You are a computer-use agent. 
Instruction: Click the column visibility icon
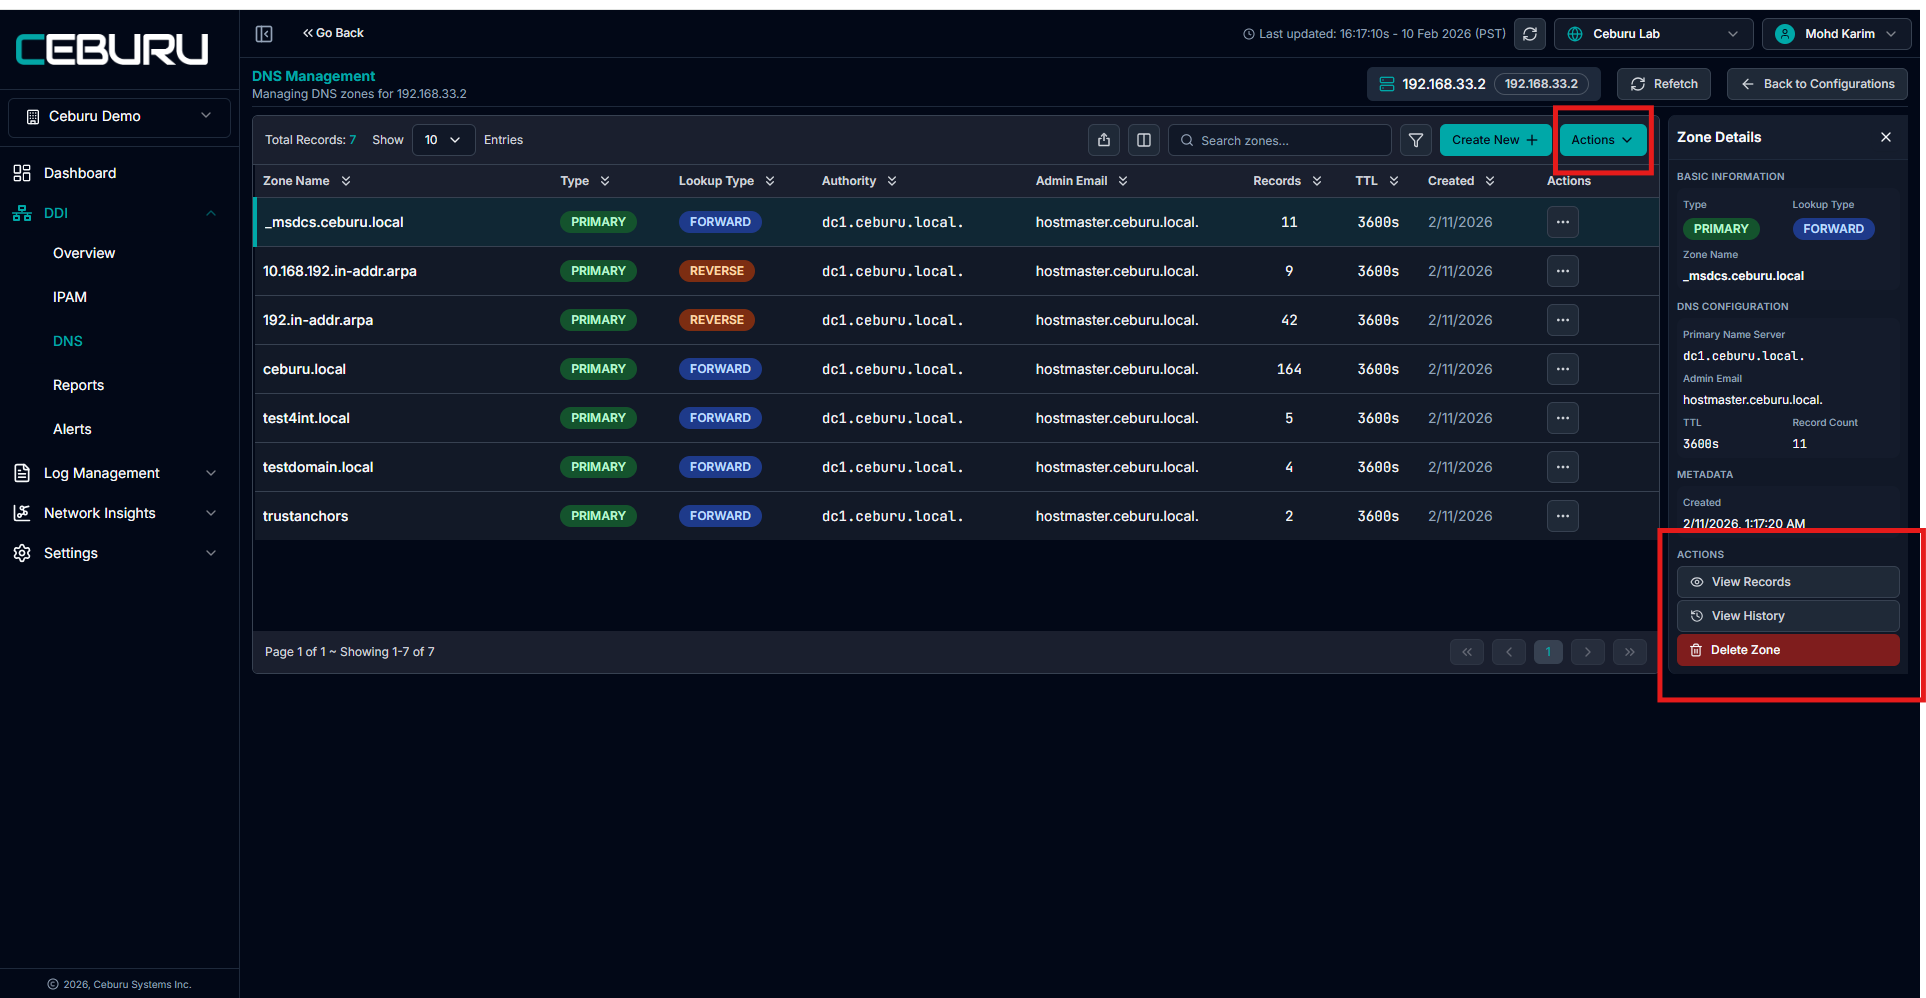(x=1144, y=140)
